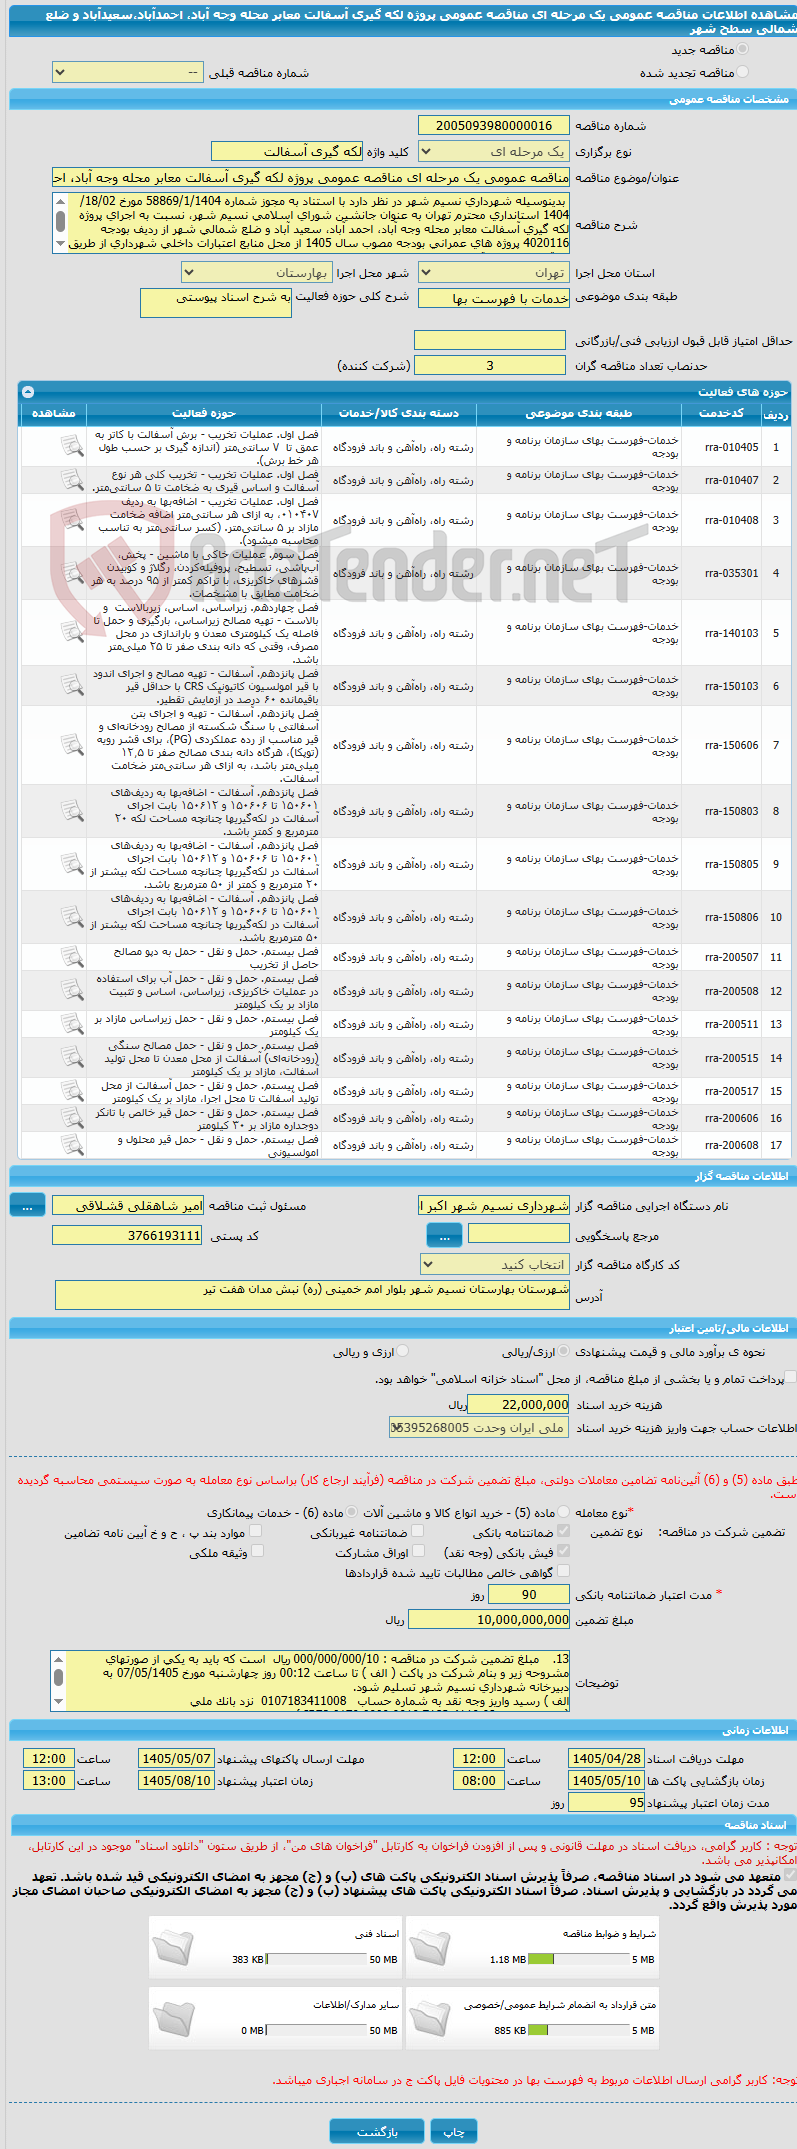The width and height of the screenshot is (797, 2149).
Task: Open view icon for row rra-200608
Action: (71, 1145)
